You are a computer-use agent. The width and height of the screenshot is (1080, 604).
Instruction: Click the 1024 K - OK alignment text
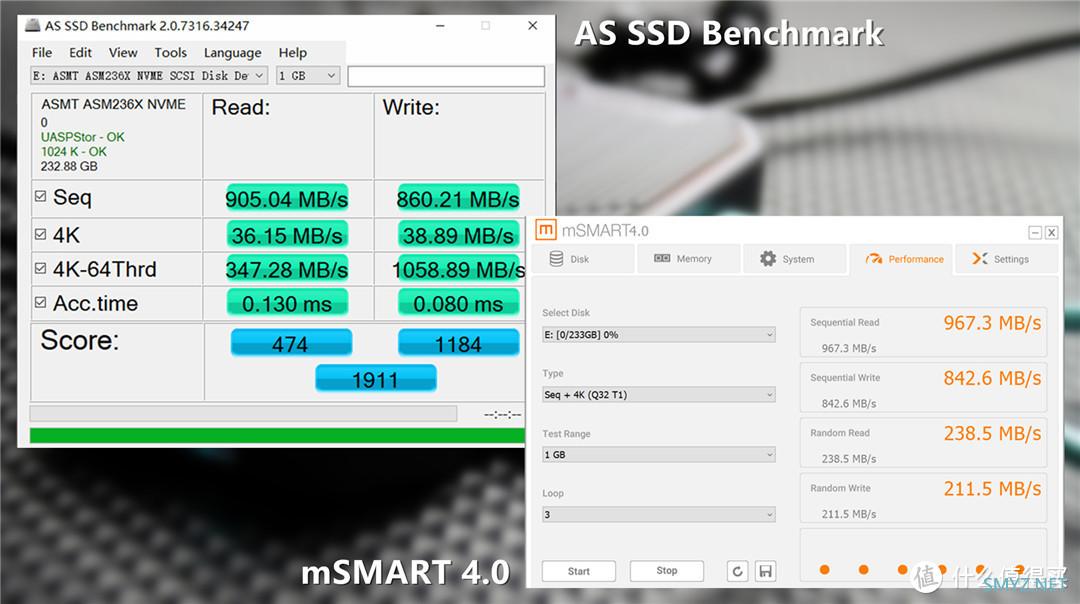tap(74, 152)
